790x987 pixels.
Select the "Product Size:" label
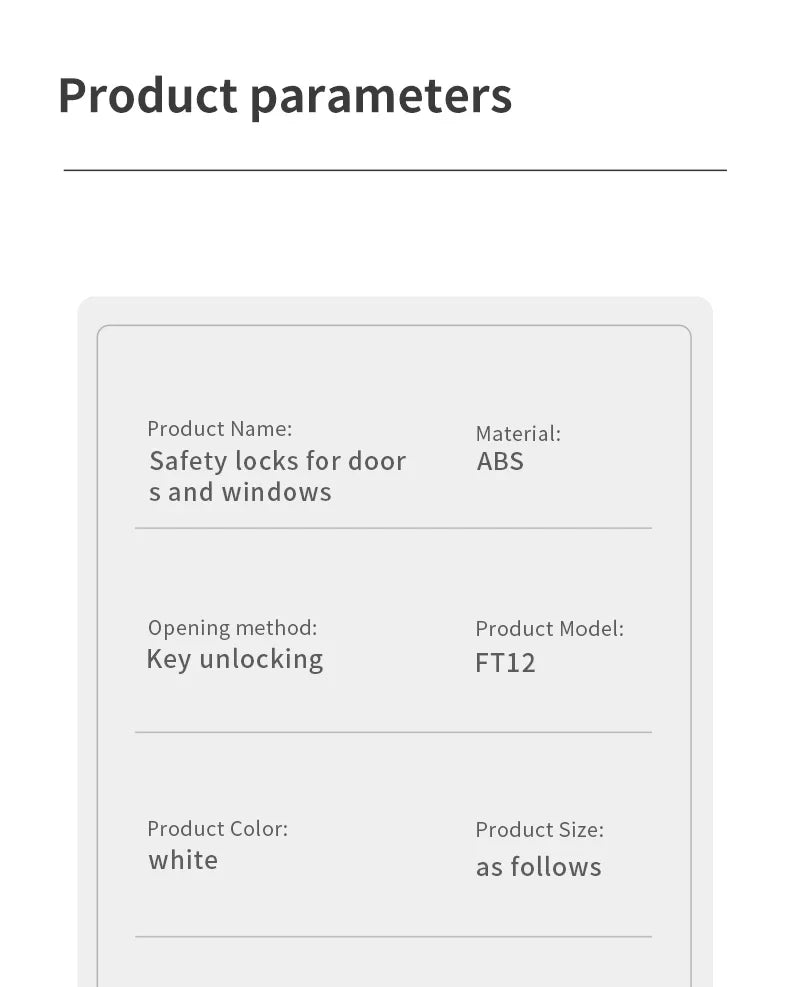pyautogui.click(x=539, y=830)
